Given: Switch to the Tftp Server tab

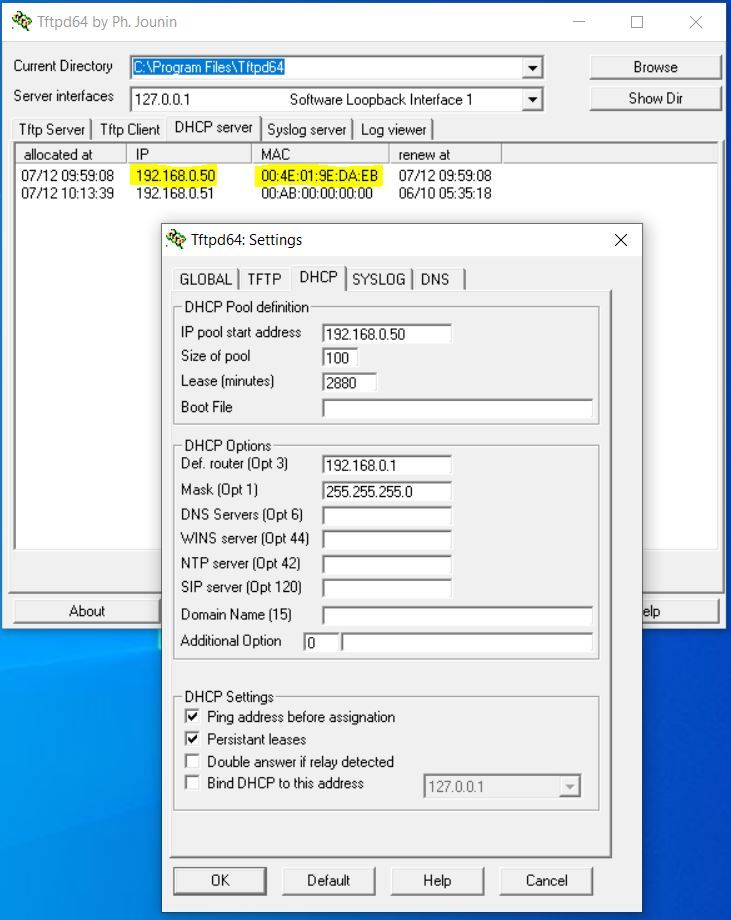Looking at the screenshot, I should 52,129.
